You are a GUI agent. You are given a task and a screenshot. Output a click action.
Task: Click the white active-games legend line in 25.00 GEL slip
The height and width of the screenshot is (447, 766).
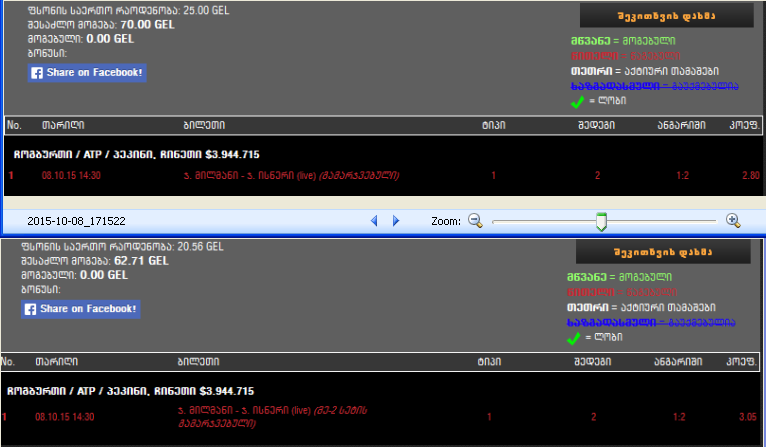(645, 71)
